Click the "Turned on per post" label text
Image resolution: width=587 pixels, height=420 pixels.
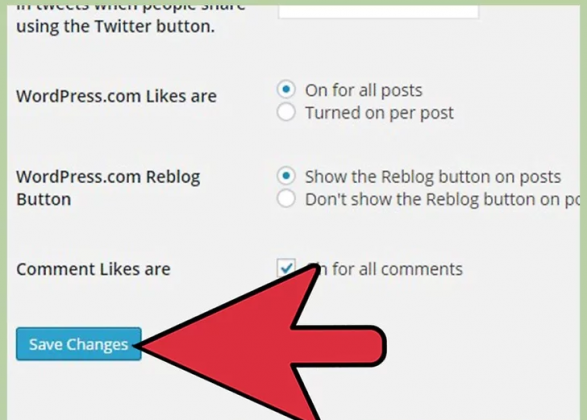379,113
